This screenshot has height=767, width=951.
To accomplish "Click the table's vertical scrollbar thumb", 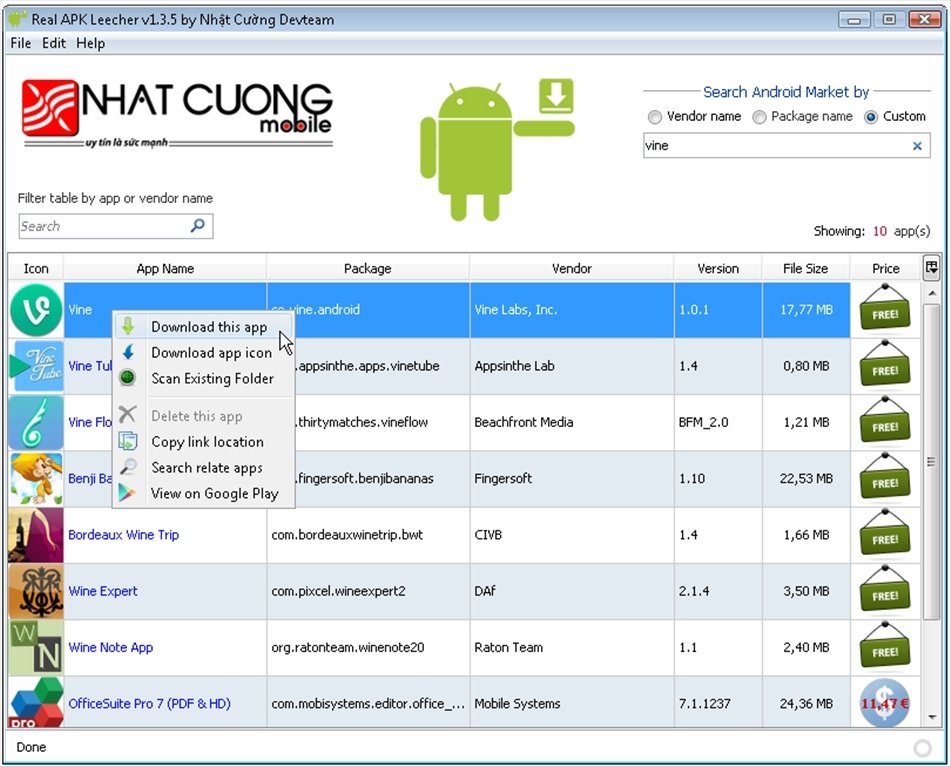I will click(x=931, y=462).
